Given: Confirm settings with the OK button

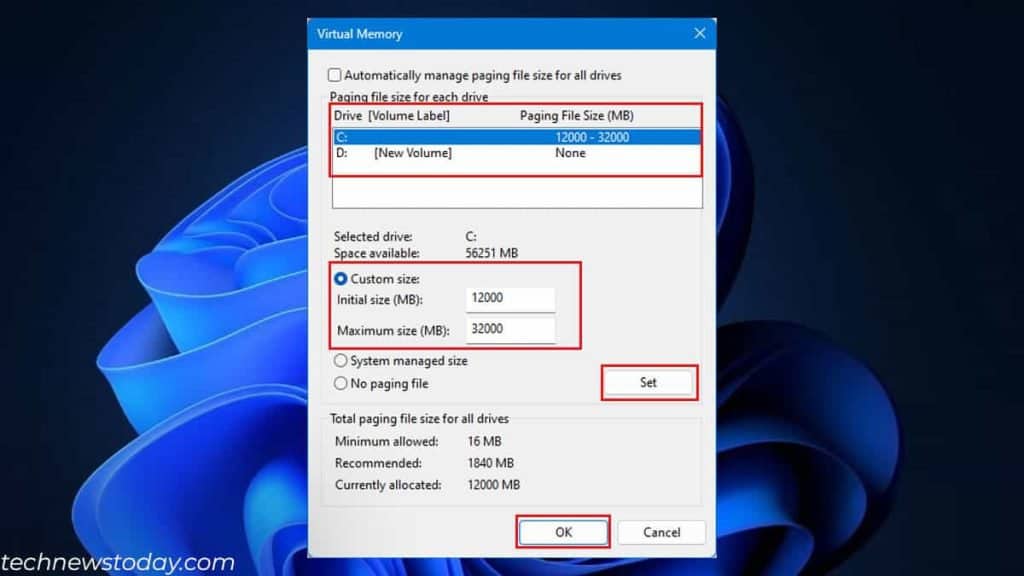Looking at the screenshot, I should 562,532.
